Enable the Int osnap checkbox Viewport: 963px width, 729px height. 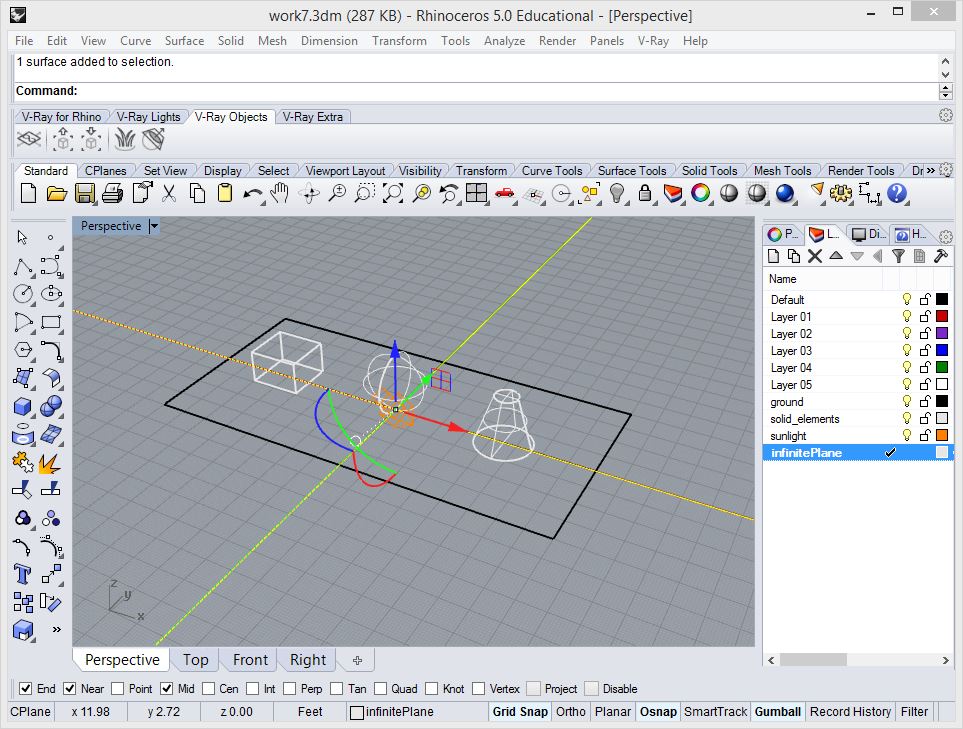pos(252,688)
